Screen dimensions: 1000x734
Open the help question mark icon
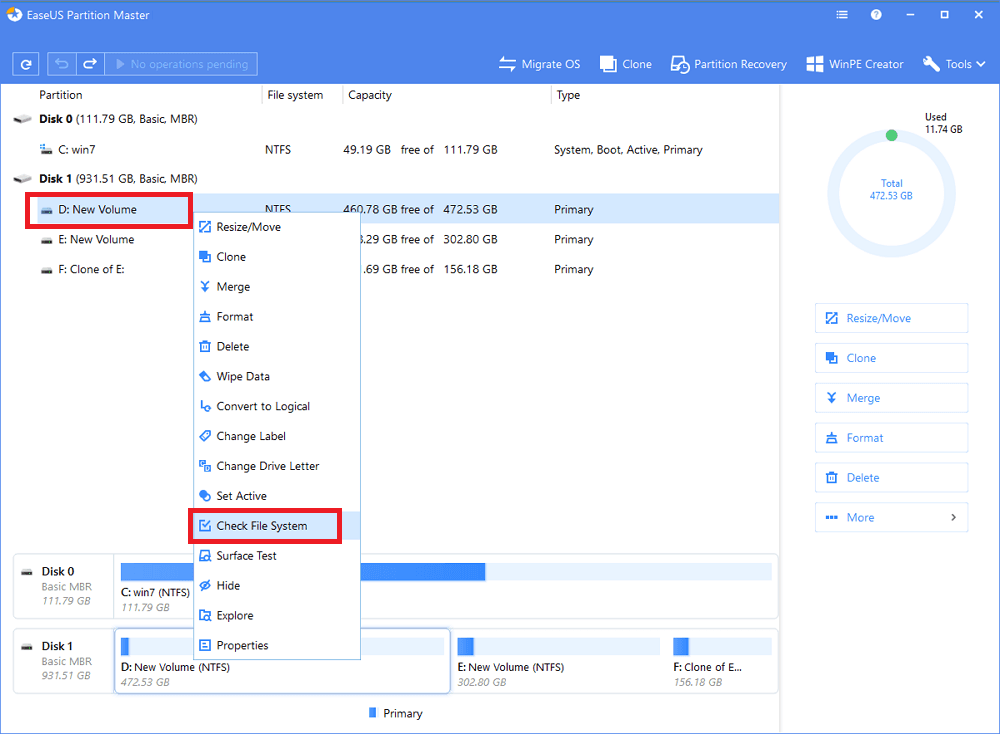point(876,15)
